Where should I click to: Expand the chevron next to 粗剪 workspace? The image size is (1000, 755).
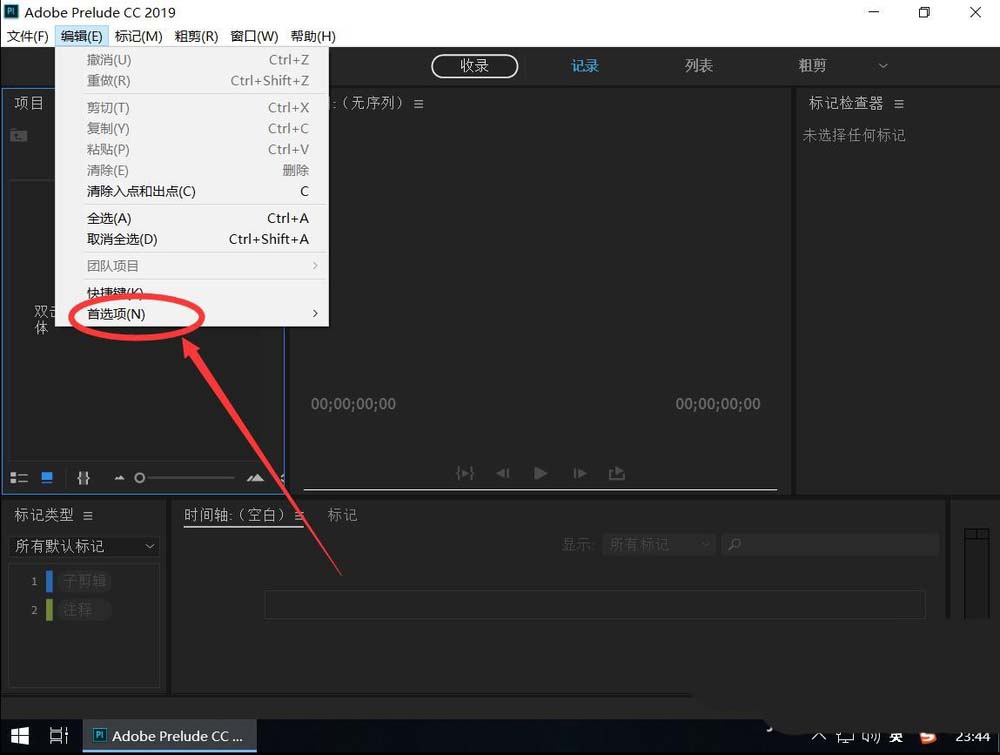pyautogui.click(x=882, y=65)
